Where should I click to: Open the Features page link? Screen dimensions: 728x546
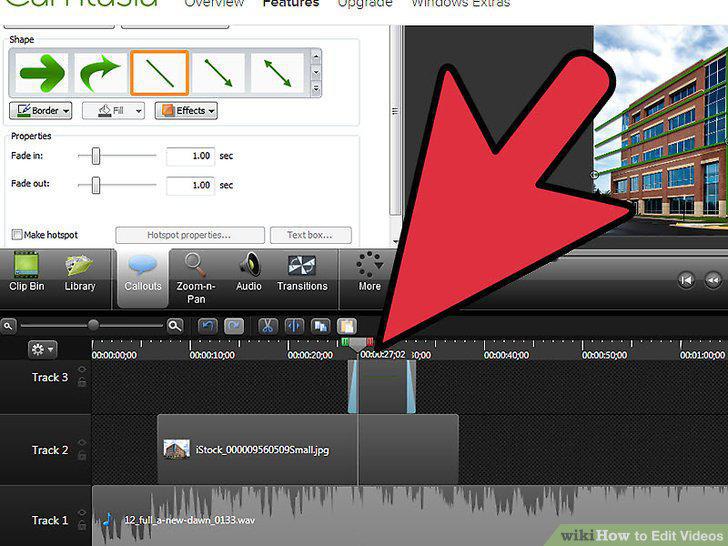point(291,3)
